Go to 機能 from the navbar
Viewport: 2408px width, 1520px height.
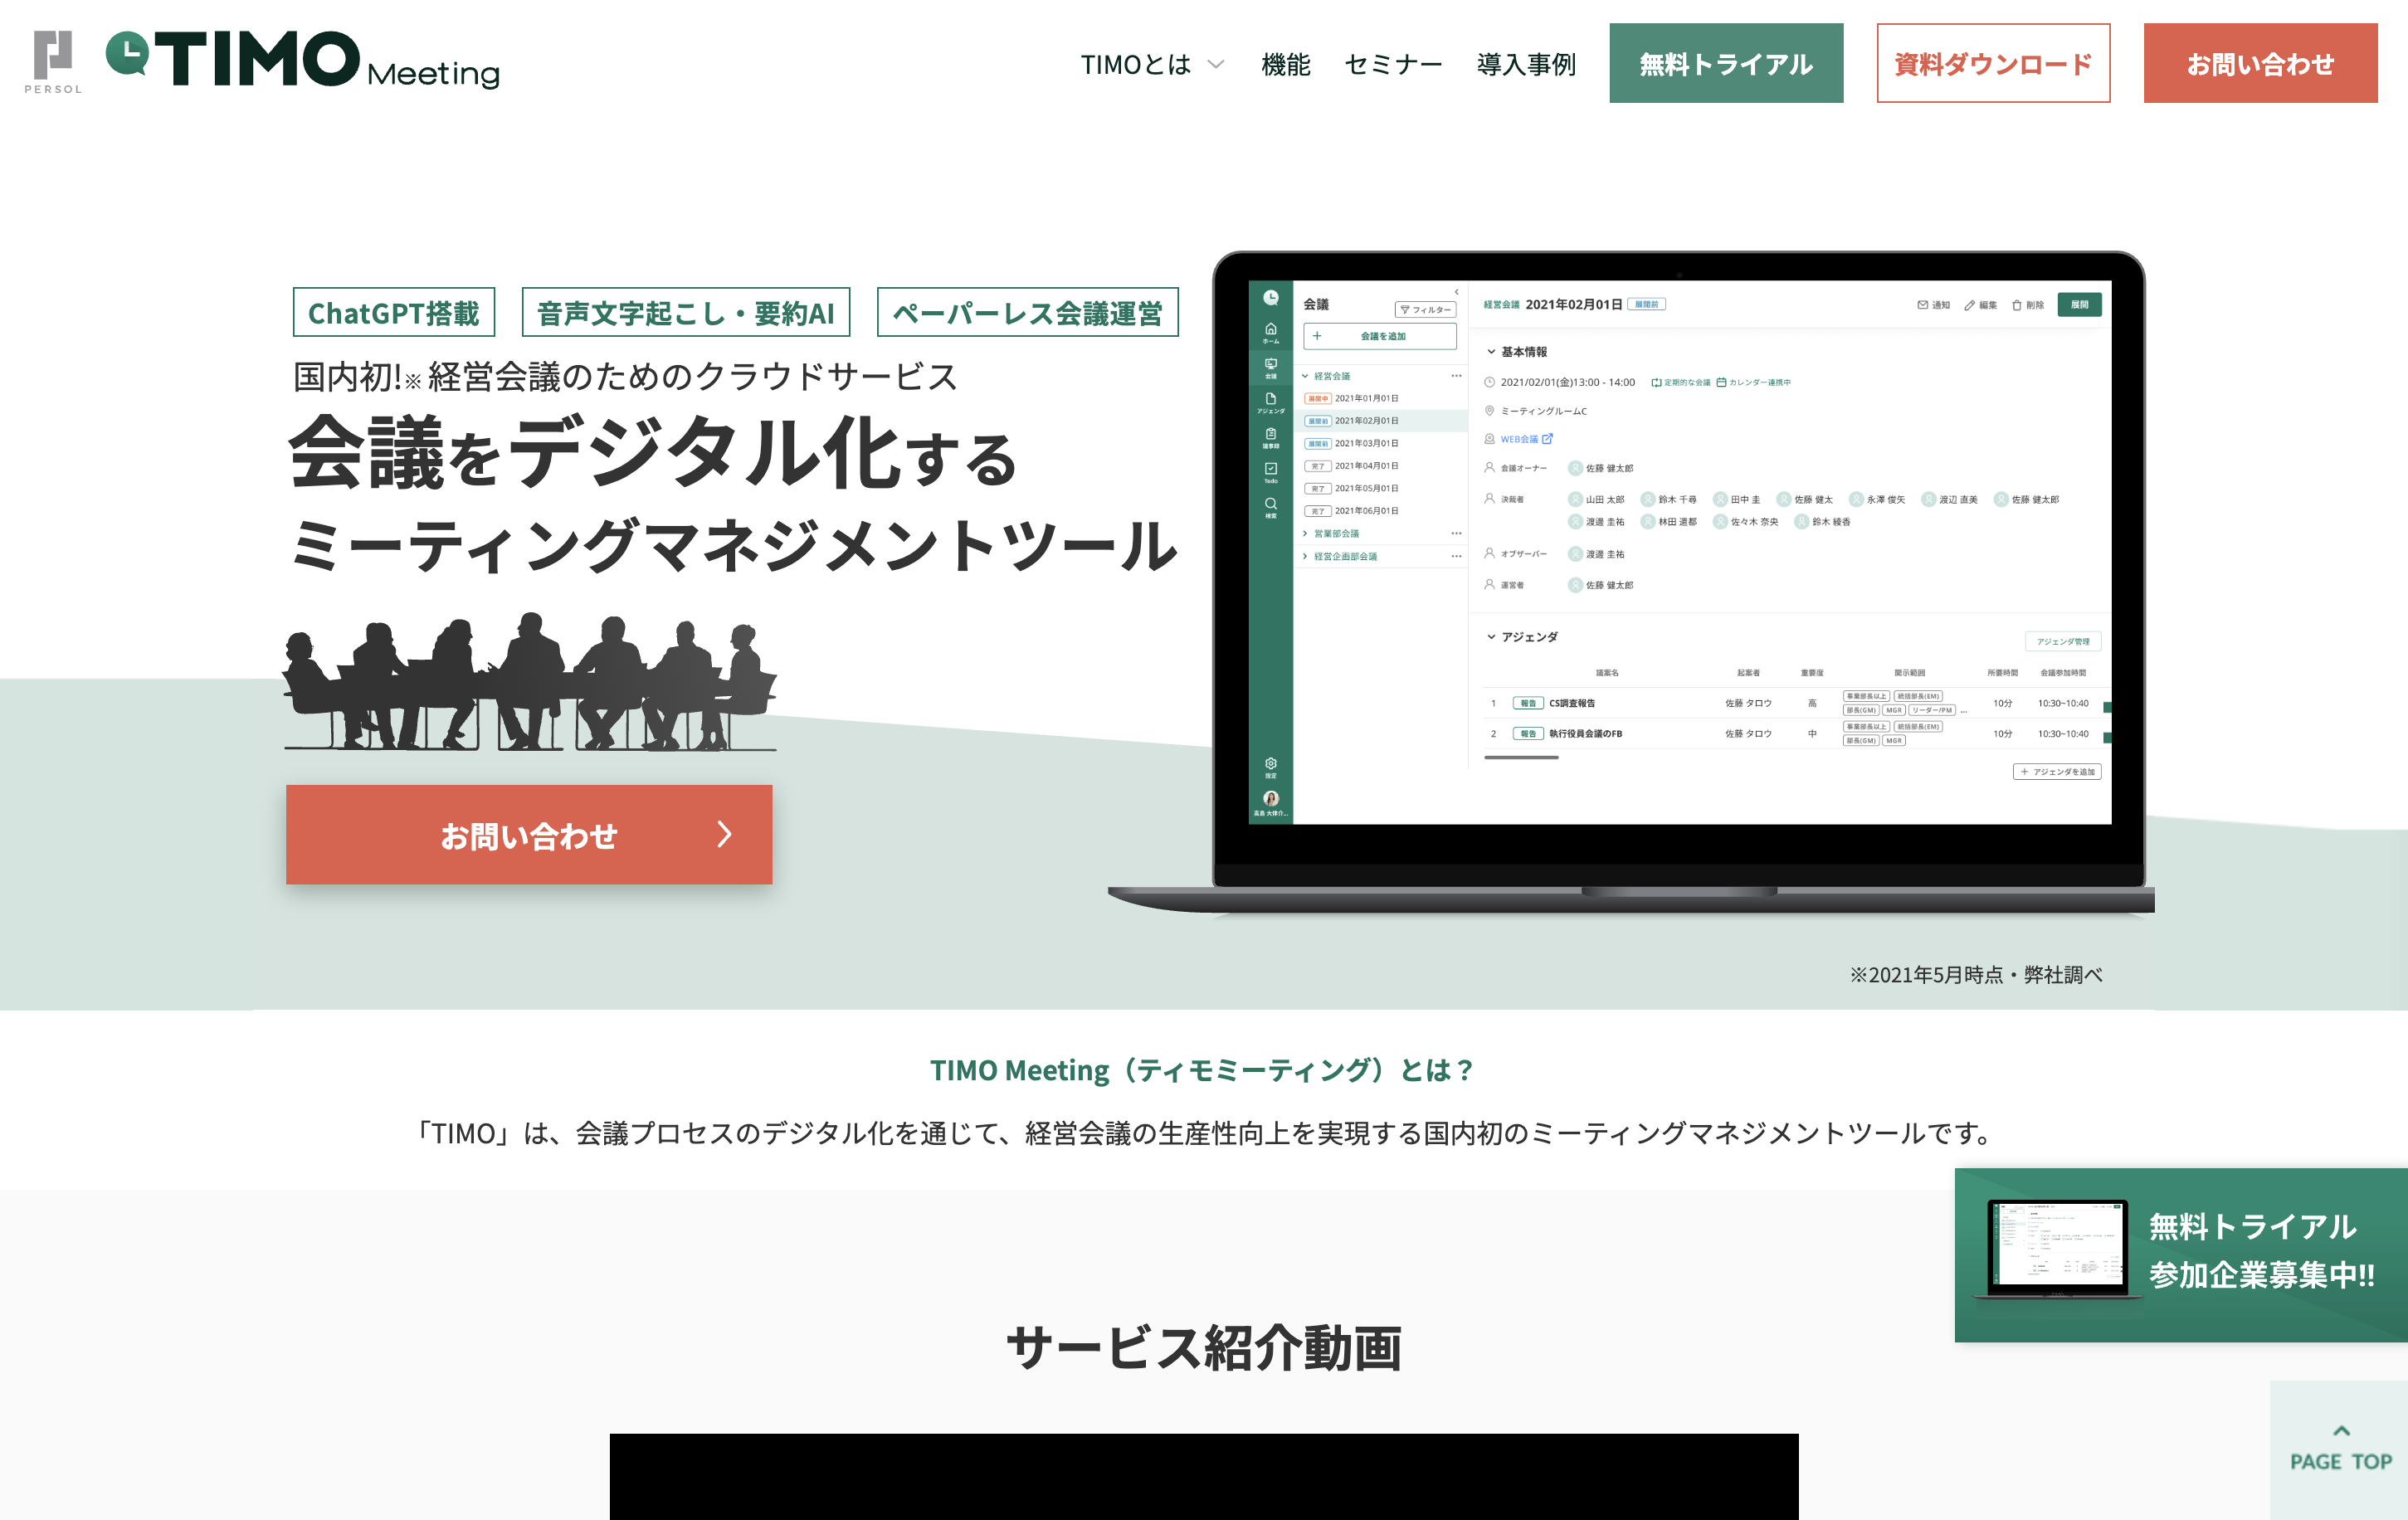click(x=1287, y=64)
